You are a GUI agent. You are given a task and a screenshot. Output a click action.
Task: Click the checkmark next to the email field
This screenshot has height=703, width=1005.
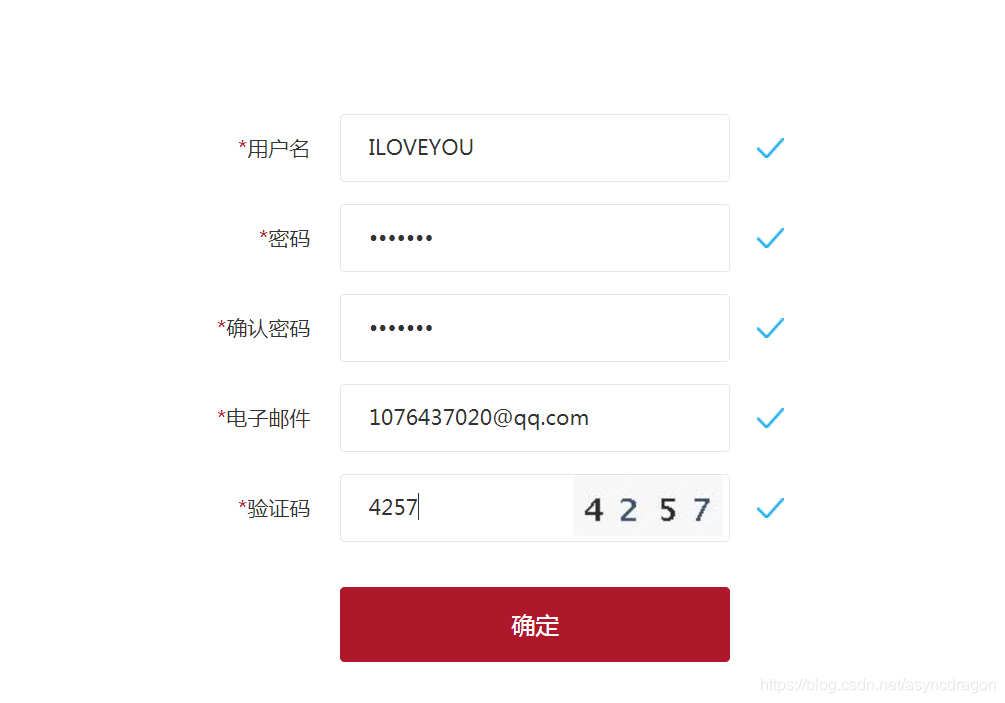(770, 418)
